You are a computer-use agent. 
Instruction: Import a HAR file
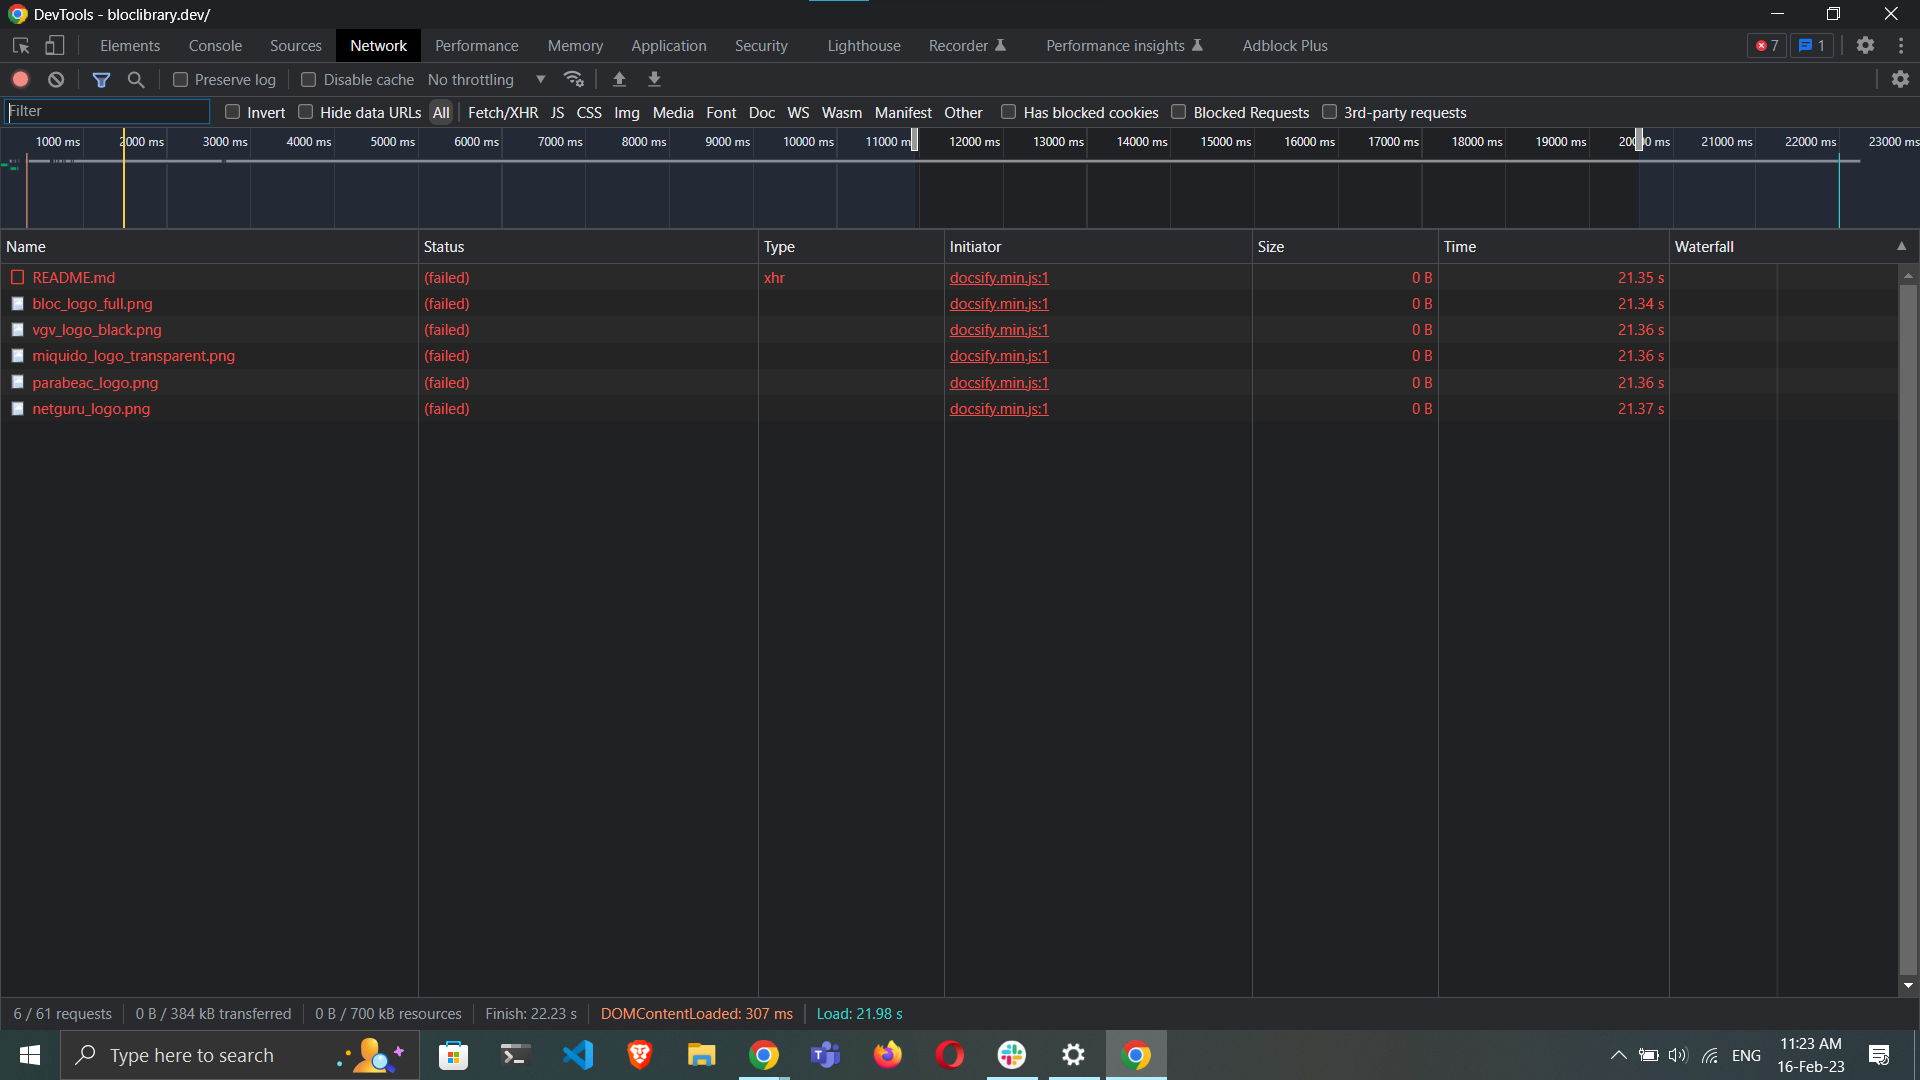(620, 79)
